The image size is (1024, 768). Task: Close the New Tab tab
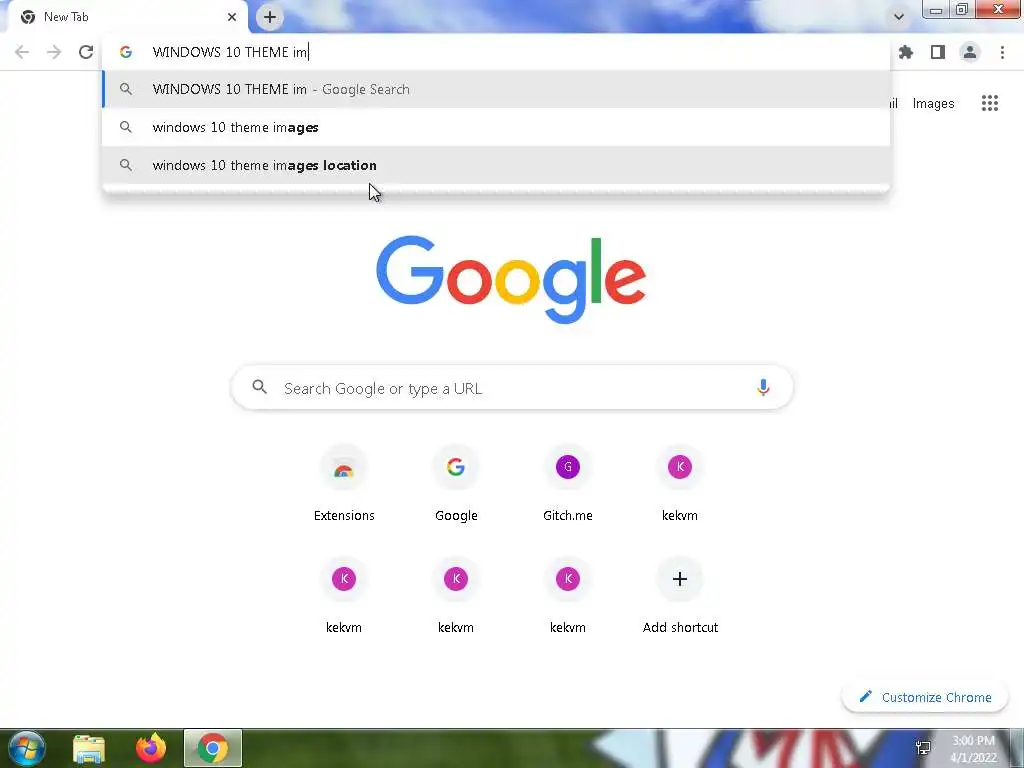[x=232, y=17]
